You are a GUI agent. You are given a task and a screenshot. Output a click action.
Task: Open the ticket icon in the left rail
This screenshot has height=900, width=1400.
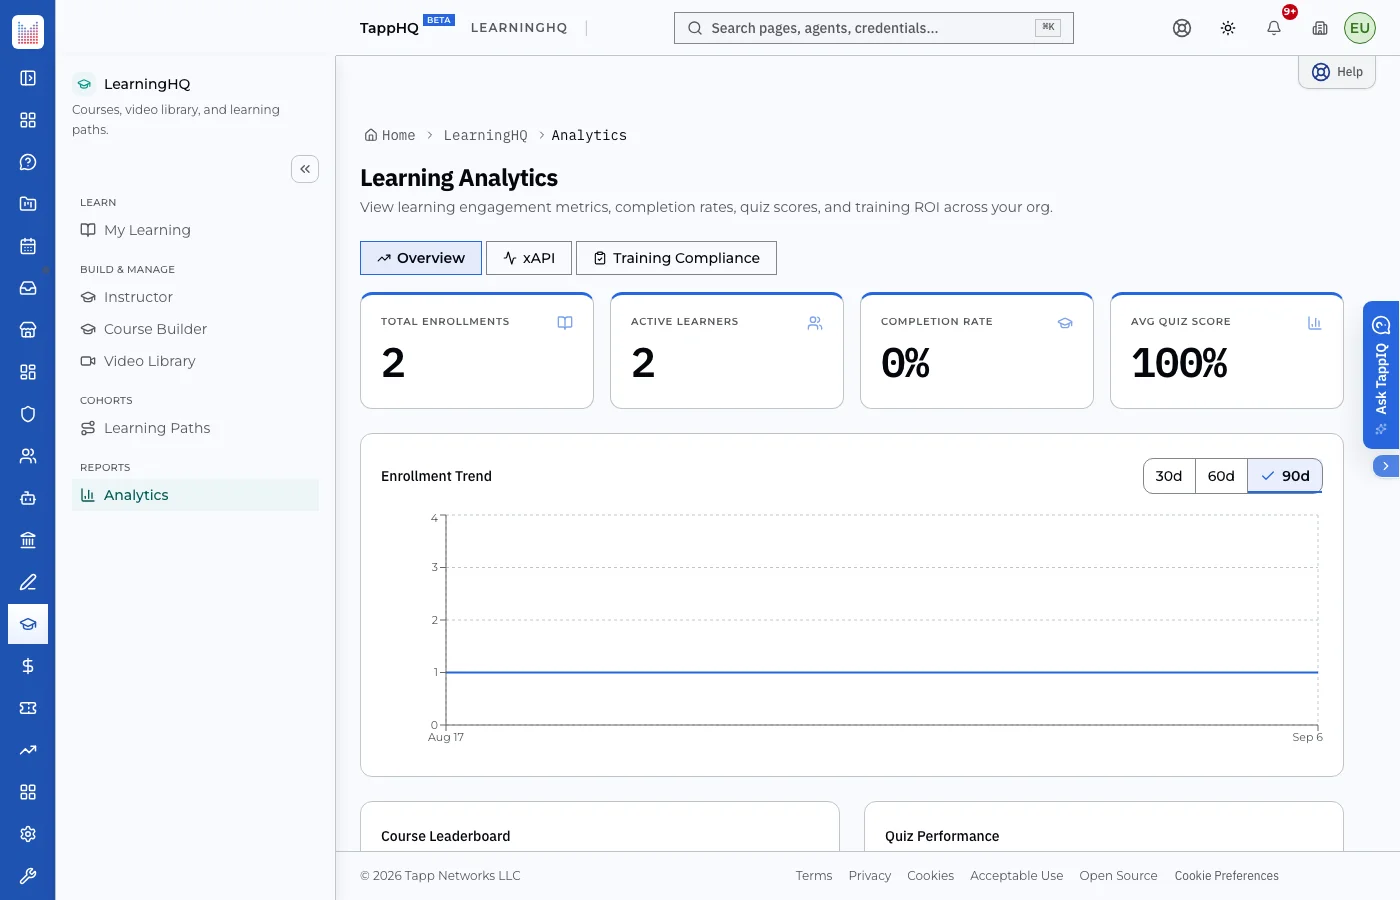click(x=28, y=708)
